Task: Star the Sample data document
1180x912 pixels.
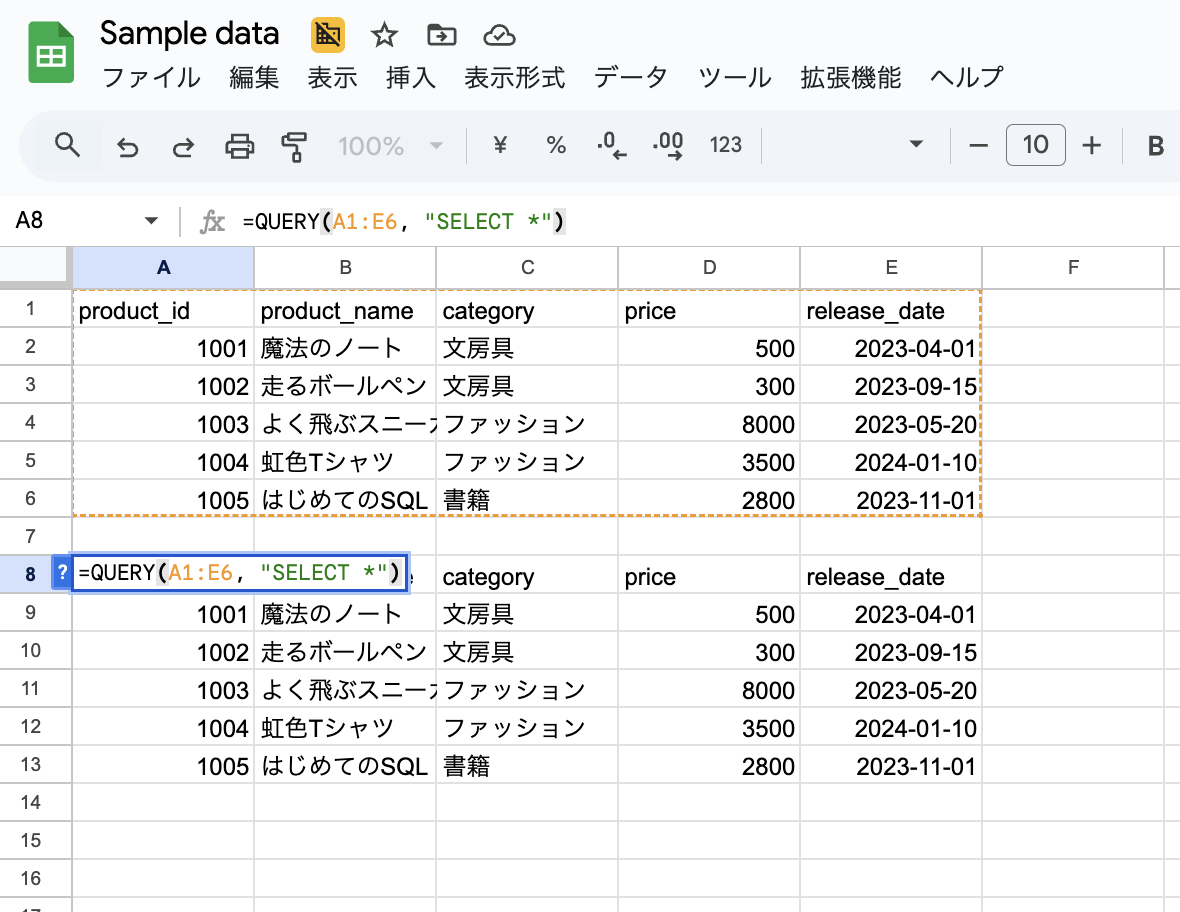Action: [384, 36]
